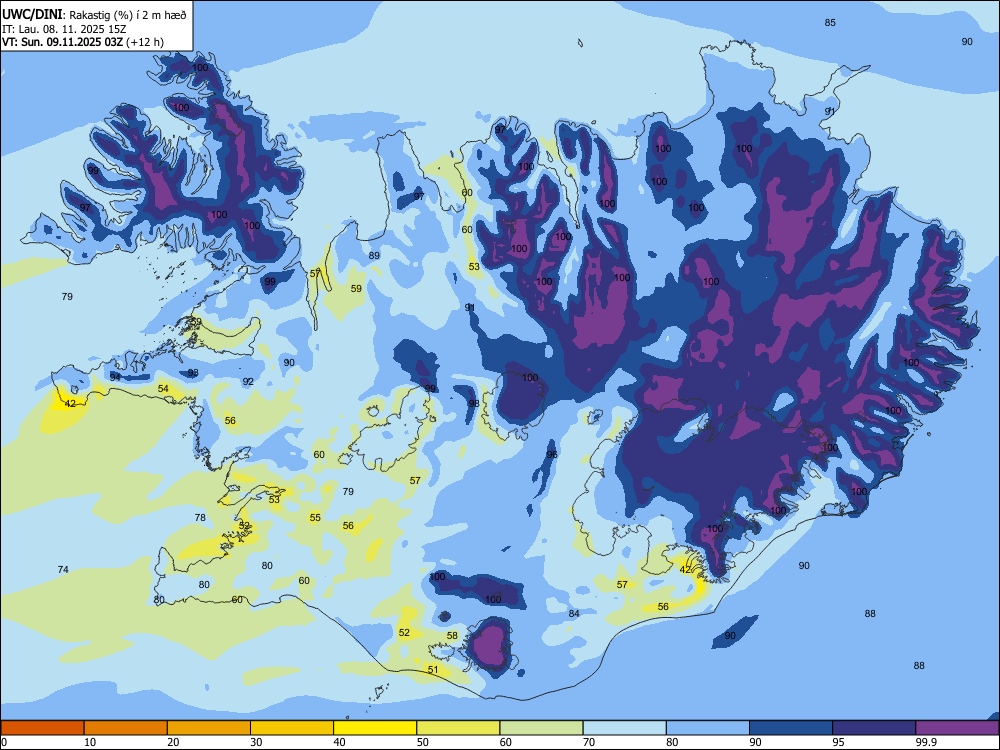Click the '85' humidity value on map
1000x750 pixels.
tap(830, 23)
